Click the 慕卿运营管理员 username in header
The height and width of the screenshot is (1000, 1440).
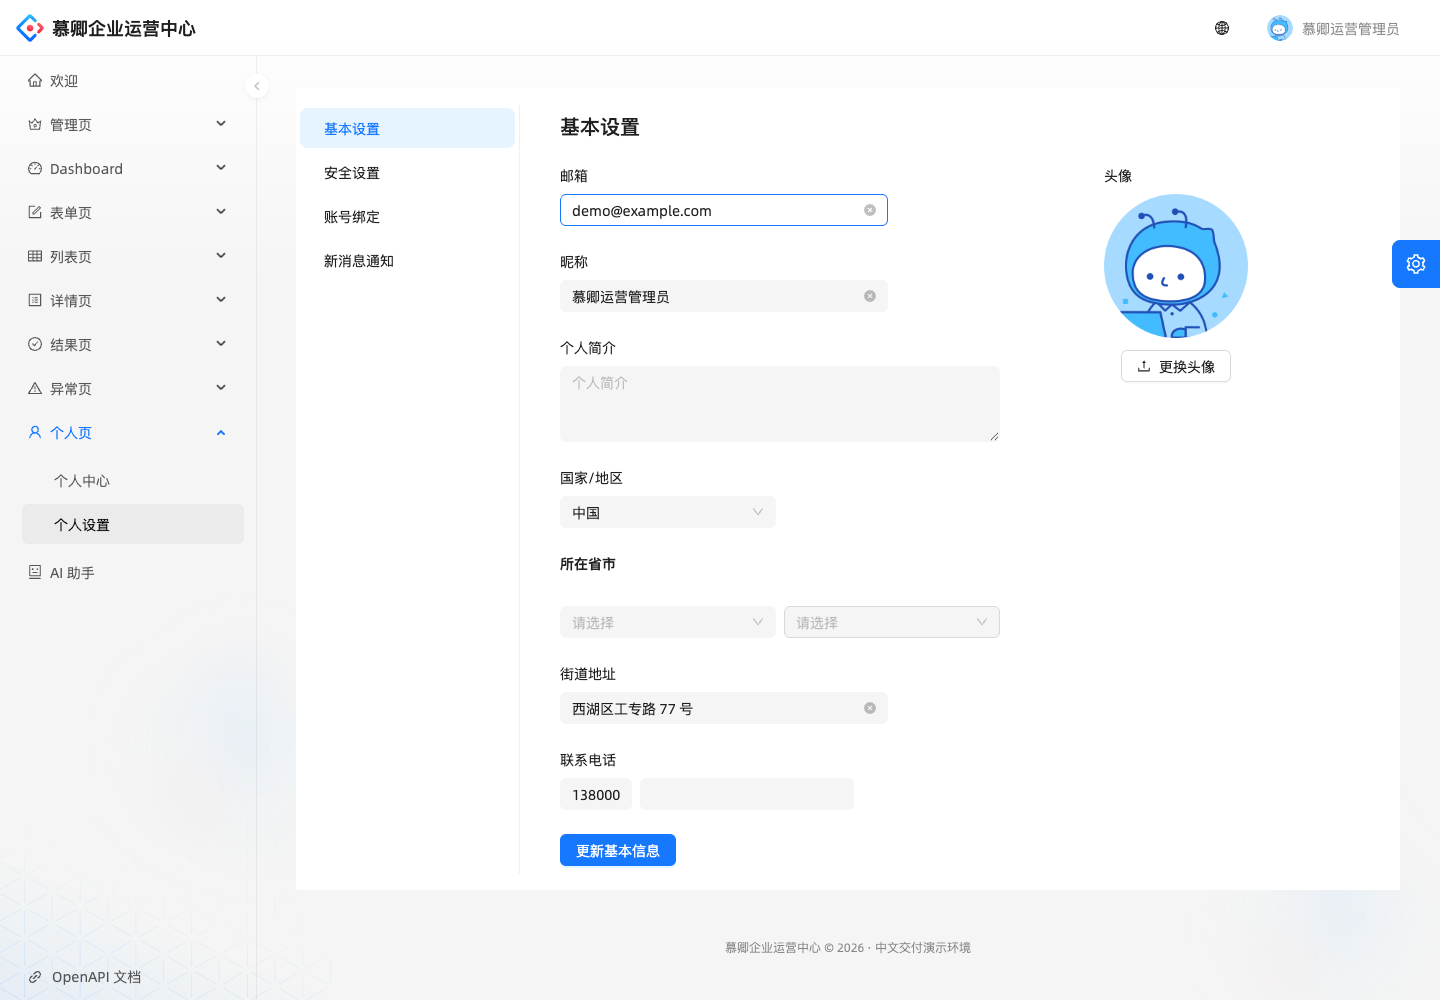[1350, 29]
